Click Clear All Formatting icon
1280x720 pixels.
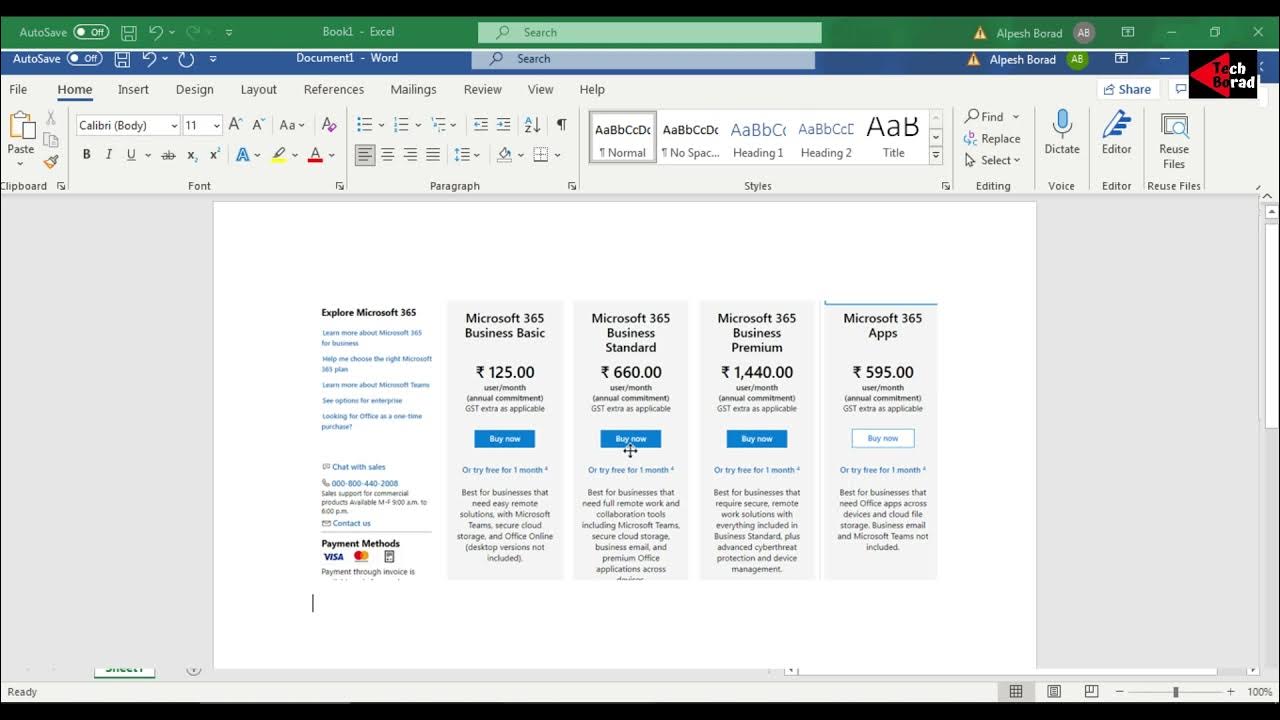[x=329, y=125]
